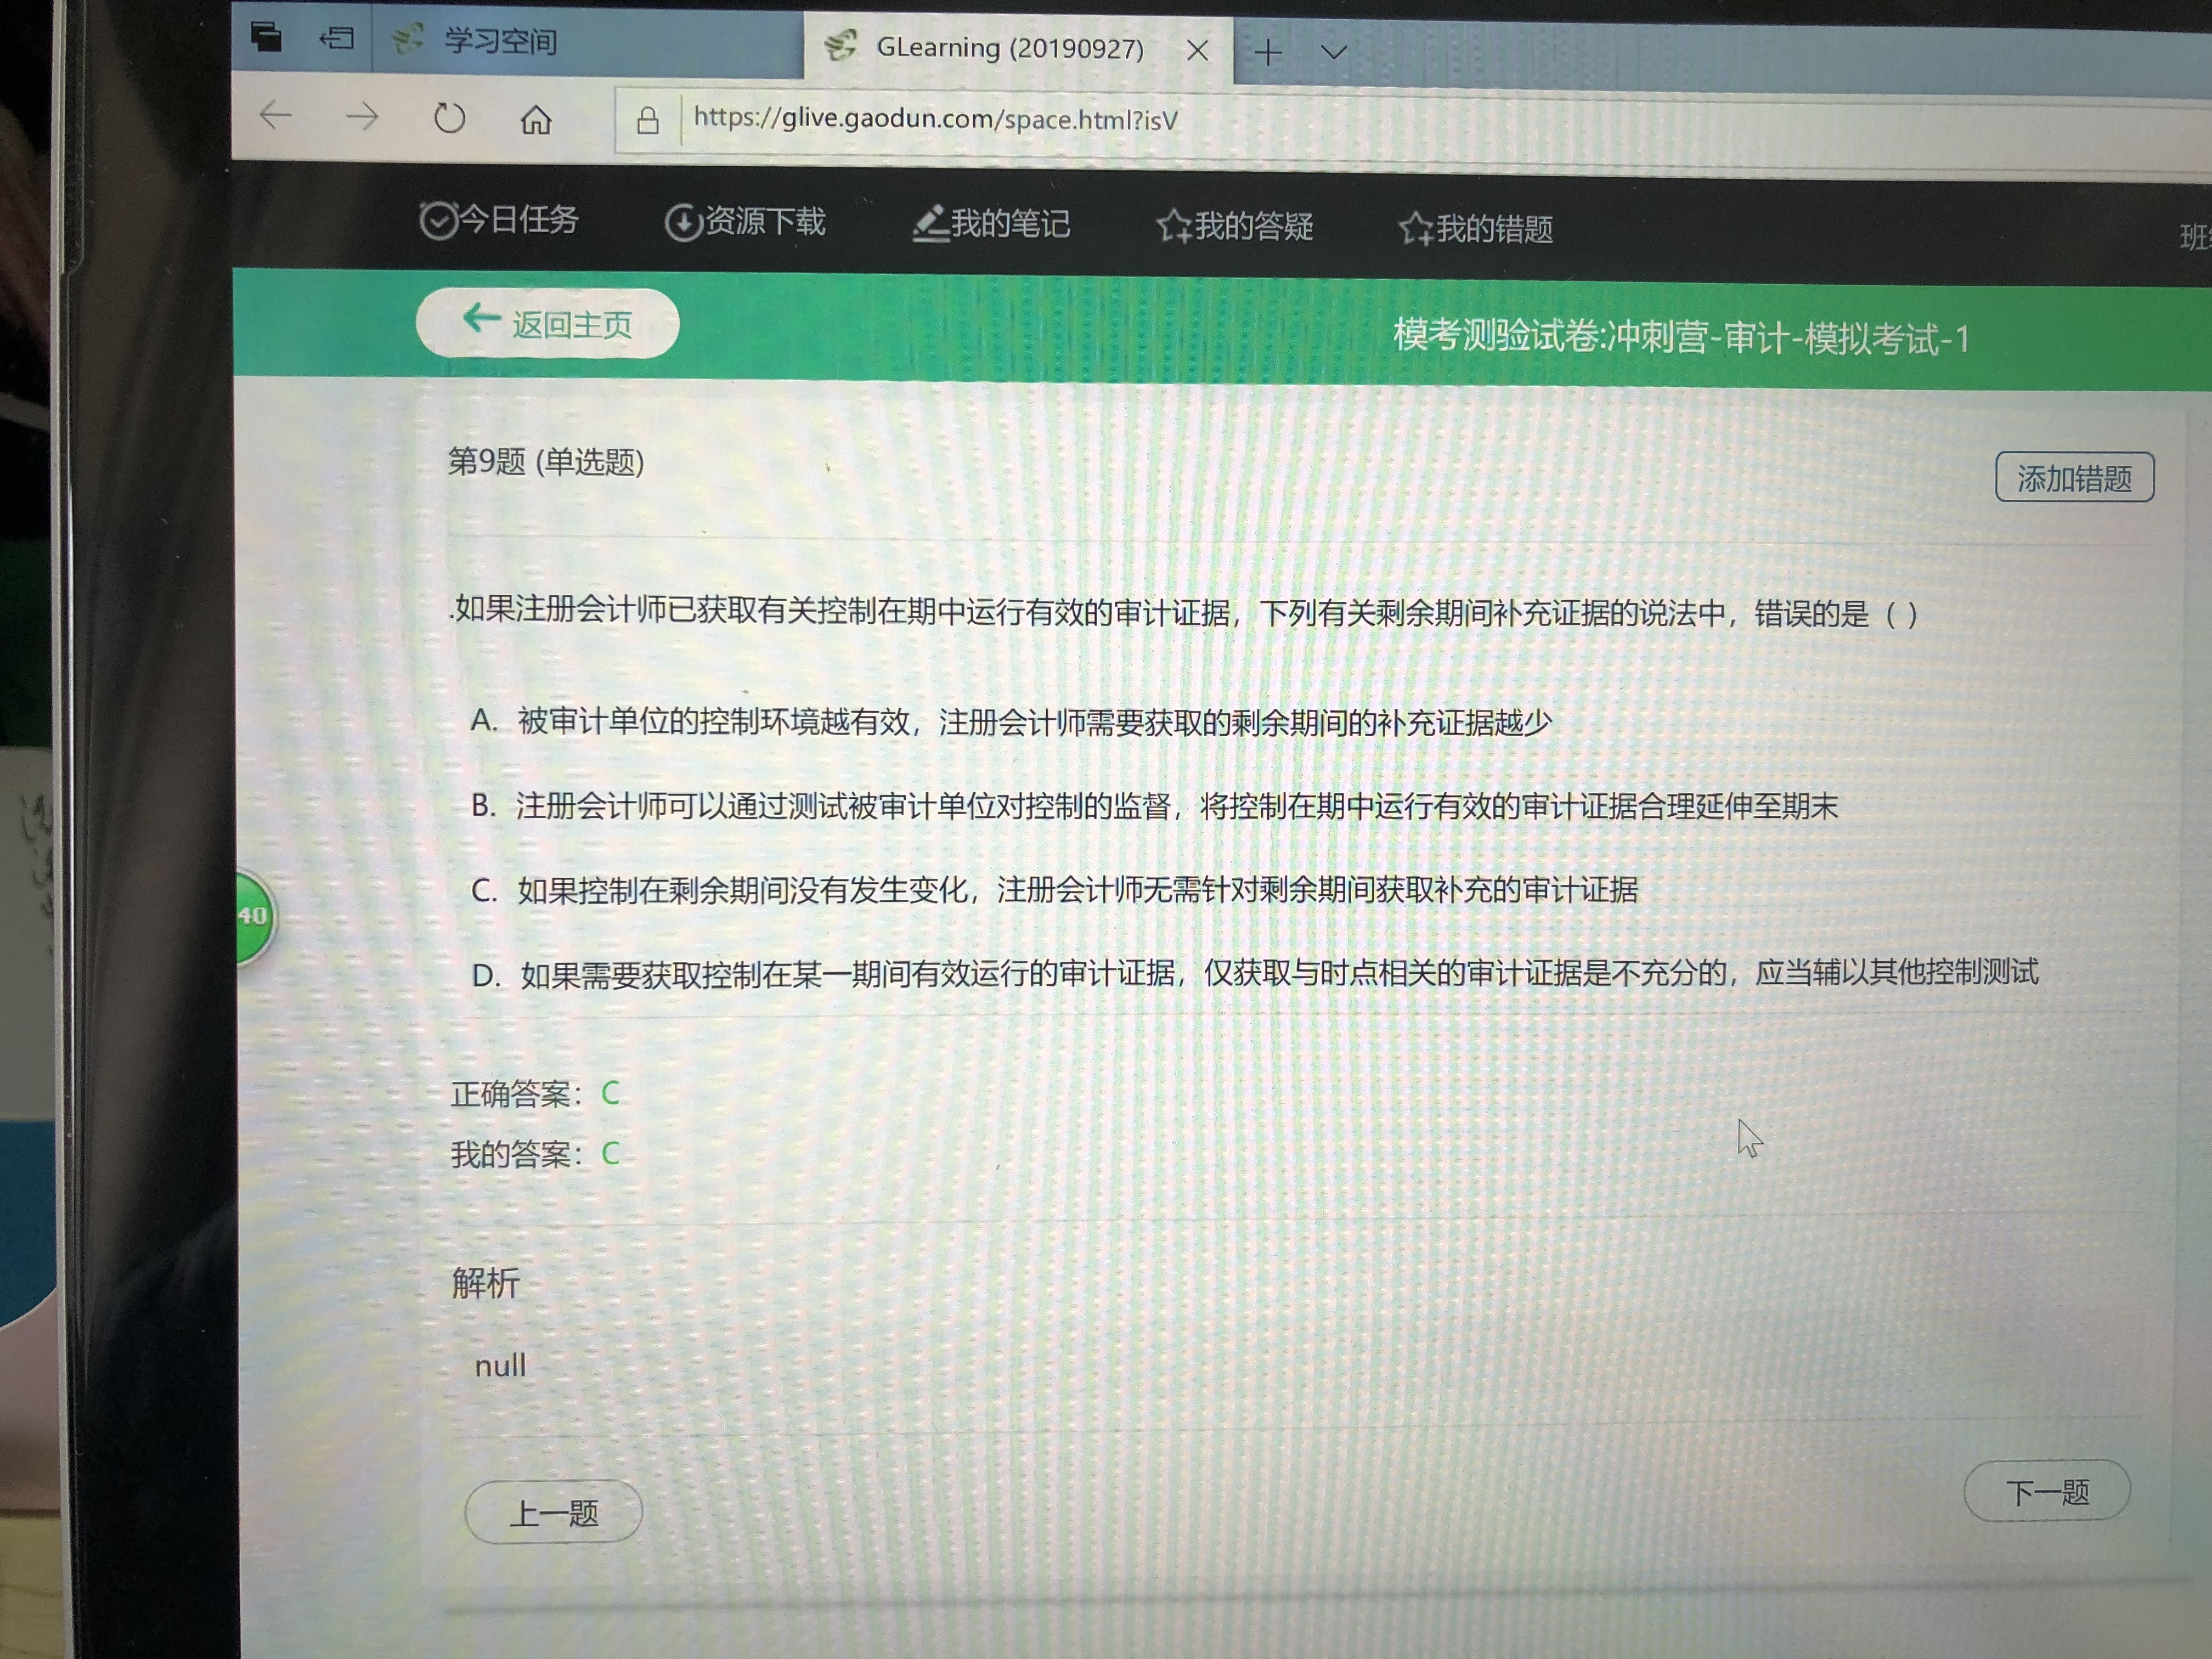Close the GLearning tab

coord(1197,51)
